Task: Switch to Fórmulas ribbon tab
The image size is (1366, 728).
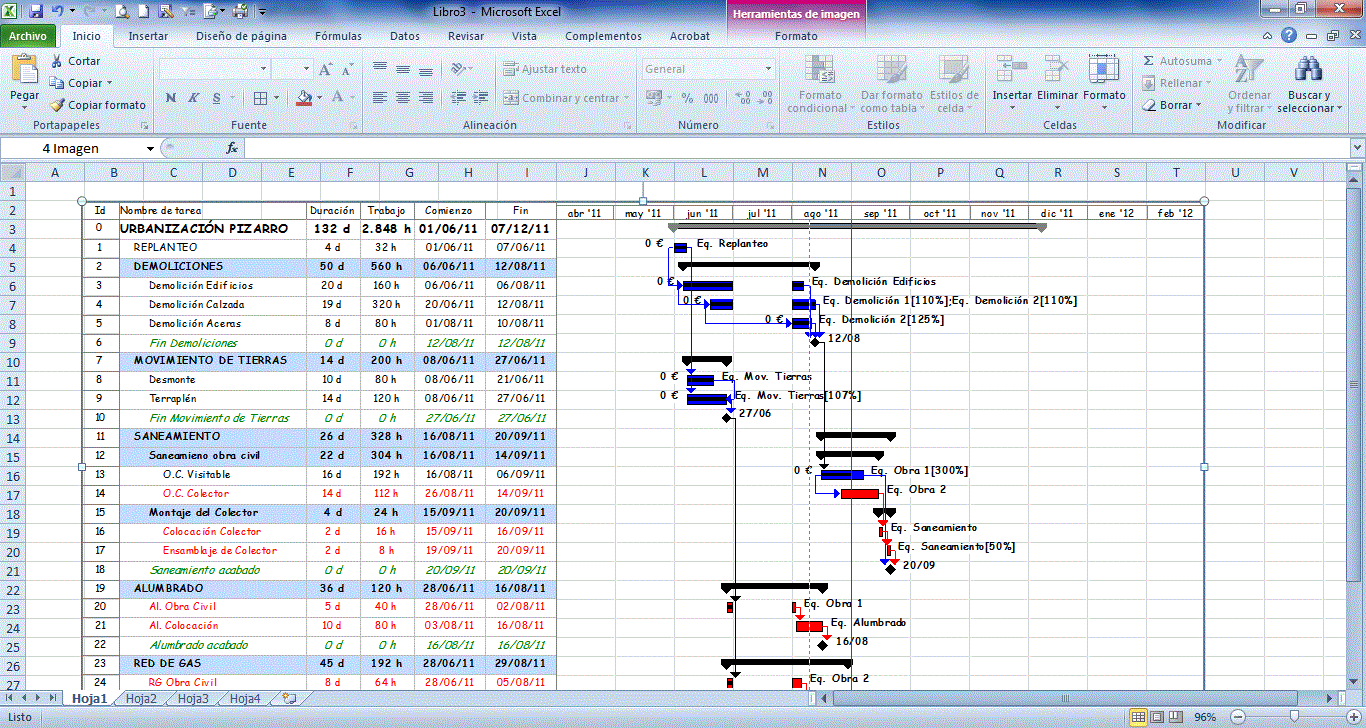Action: [338, 36]
